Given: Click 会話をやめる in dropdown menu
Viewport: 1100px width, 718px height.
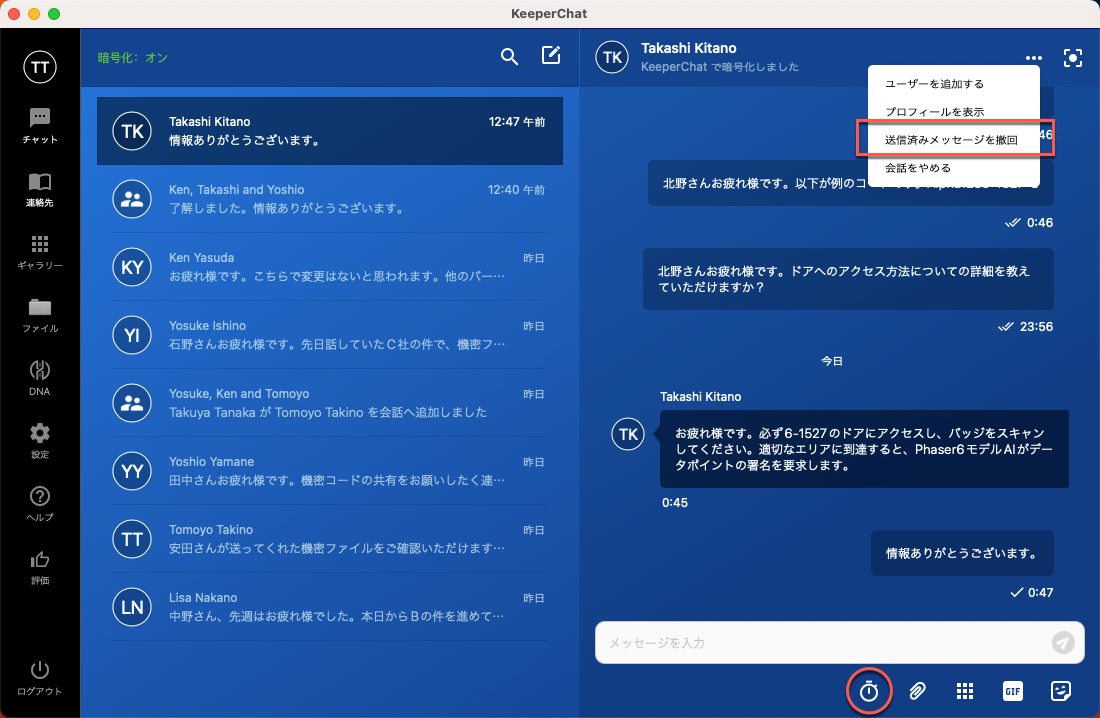Looking at the screenshot, I should click(x=918, y=168).
